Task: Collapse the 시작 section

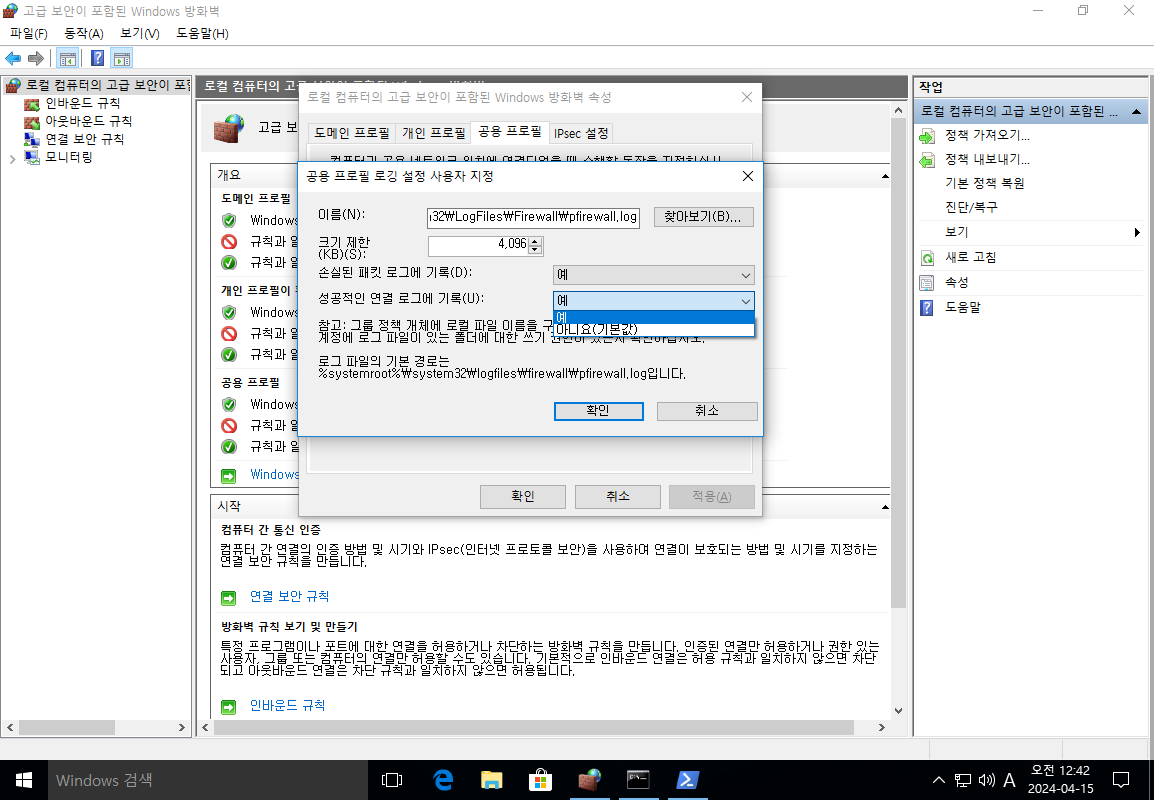Action: tap(885, 507)
